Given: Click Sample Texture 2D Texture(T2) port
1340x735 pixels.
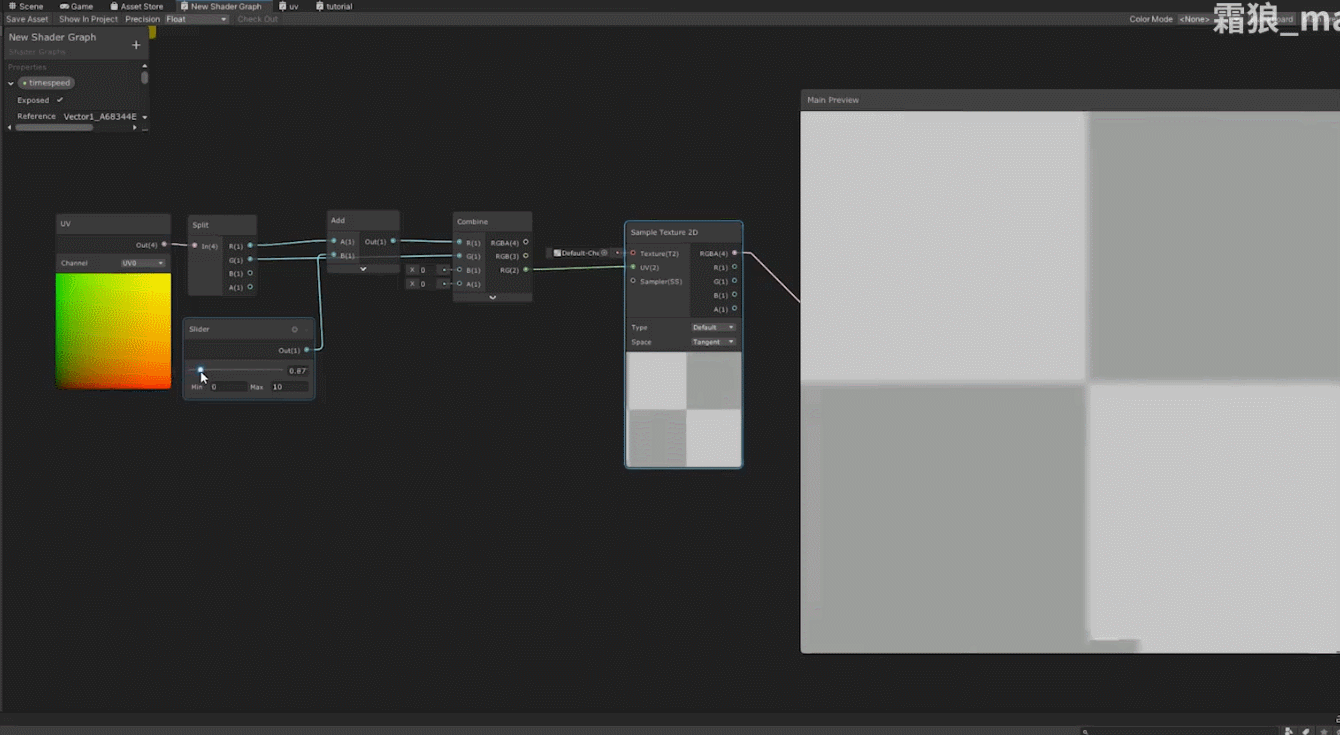Looking at the screenshot, I should [x=633, y=253].
